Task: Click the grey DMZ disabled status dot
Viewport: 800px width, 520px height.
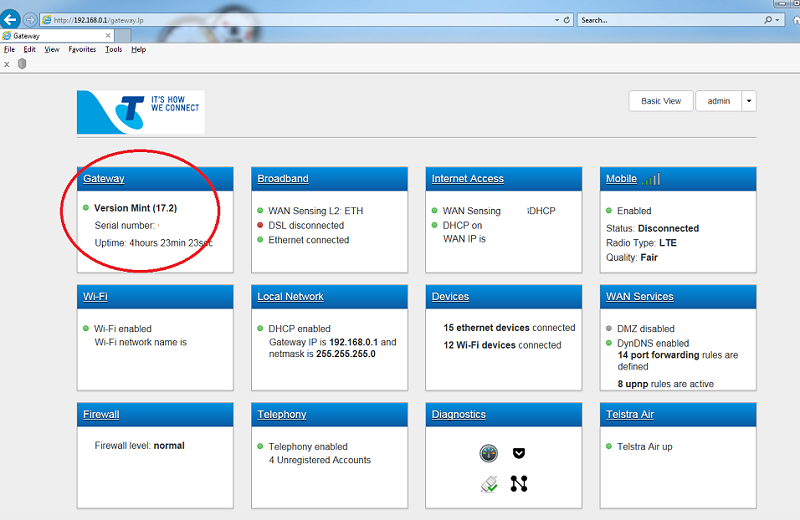Action: pos(609,328)
